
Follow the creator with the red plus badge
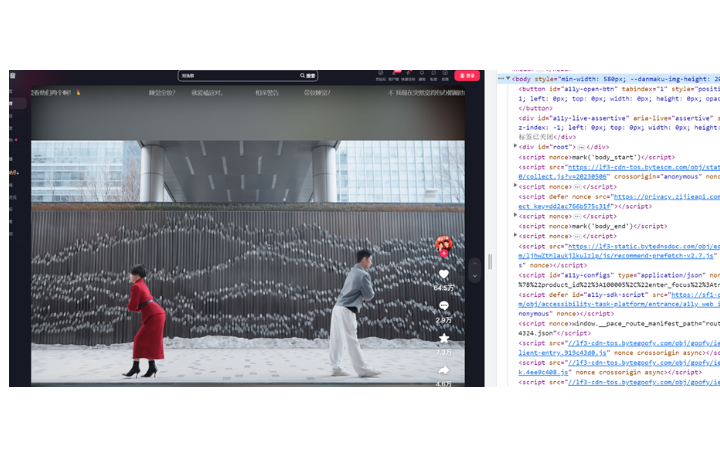coord(444,253)
